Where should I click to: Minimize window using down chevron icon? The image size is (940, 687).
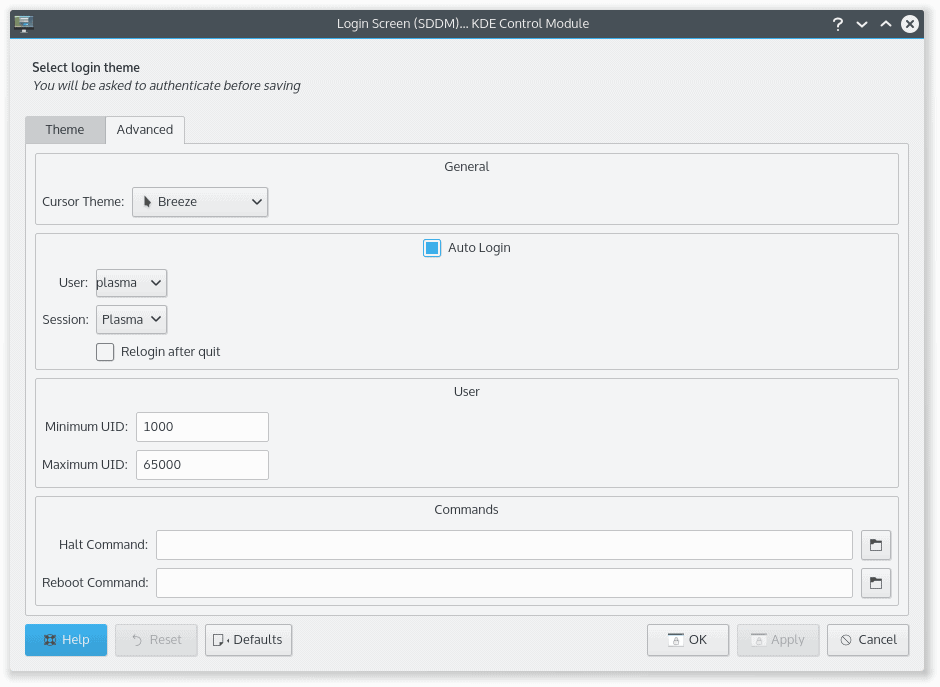click(861, 24)
